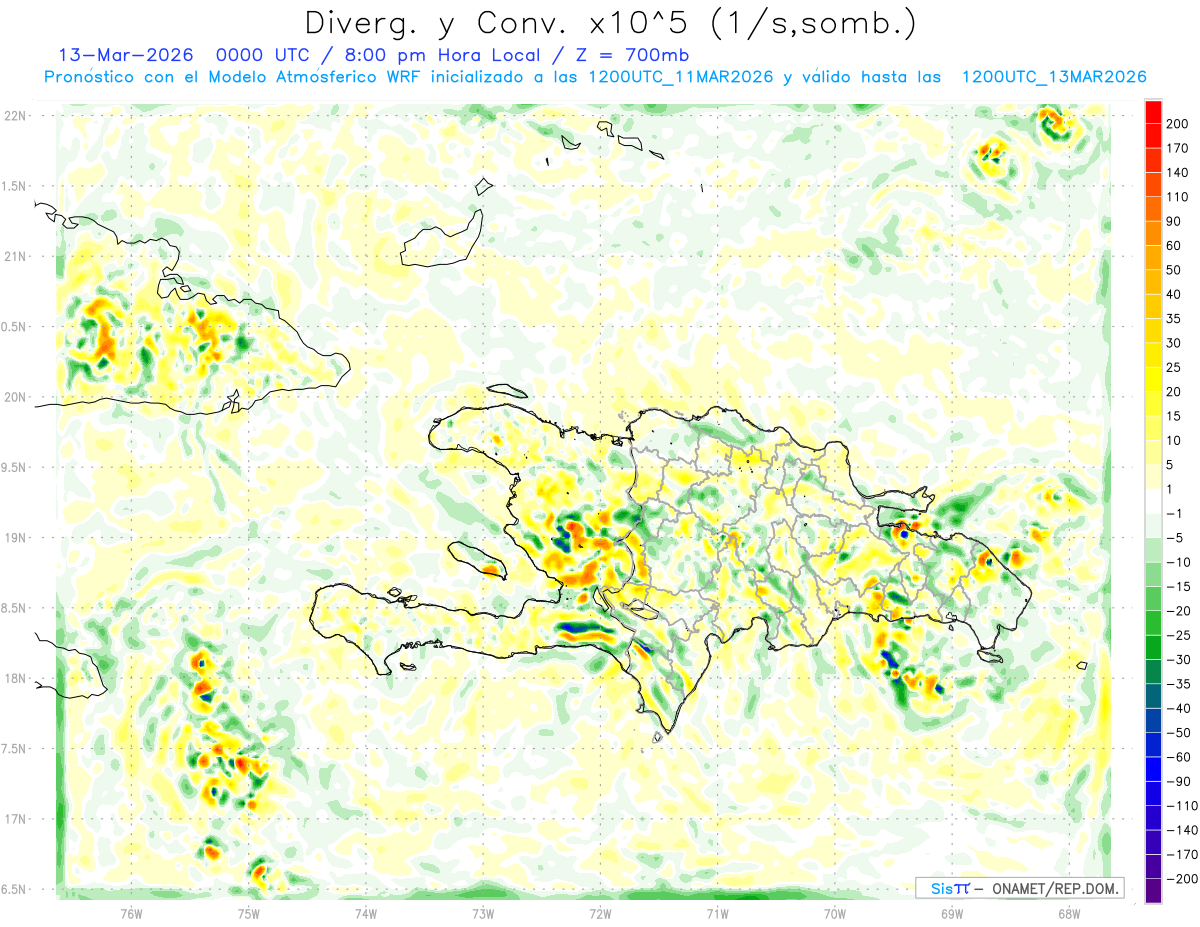The width and height of the screenshot is (1200, 927).
Task: Select the red colorbar segment above 200
Action: 1153,112
